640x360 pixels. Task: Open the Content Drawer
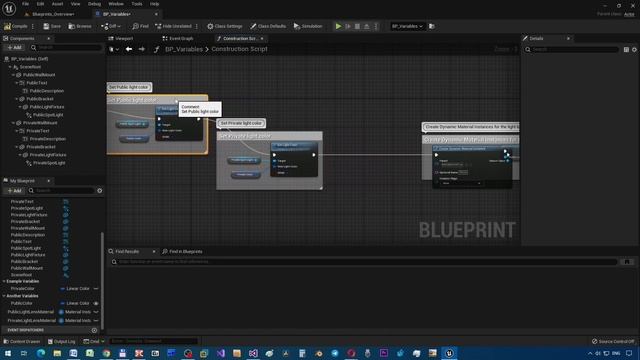click(x=22, y=341)
